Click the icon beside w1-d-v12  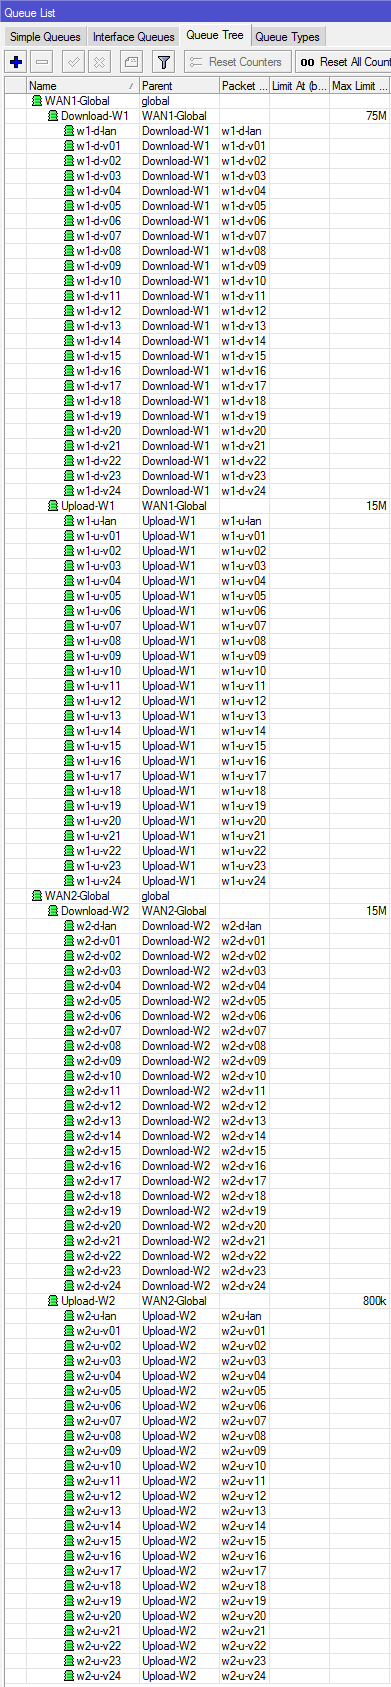click(69, 311)
